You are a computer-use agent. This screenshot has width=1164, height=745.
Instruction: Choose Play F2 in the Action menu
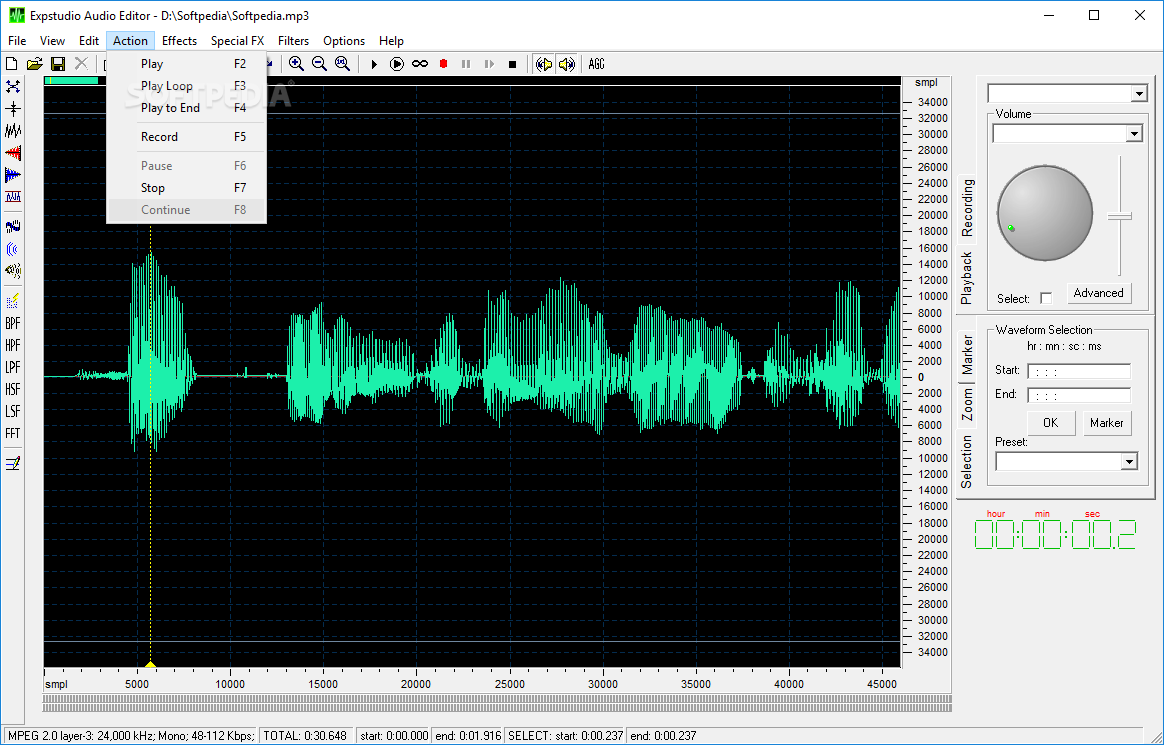click(186, 64)
